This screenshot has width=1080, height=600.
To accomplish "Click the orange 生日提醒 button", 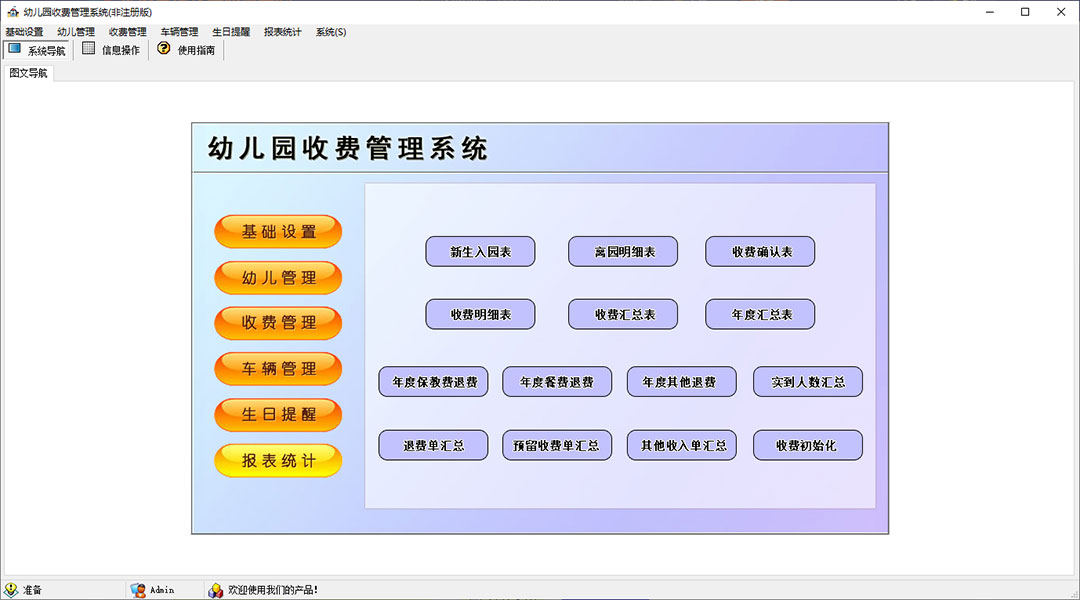I will (278, 414).
